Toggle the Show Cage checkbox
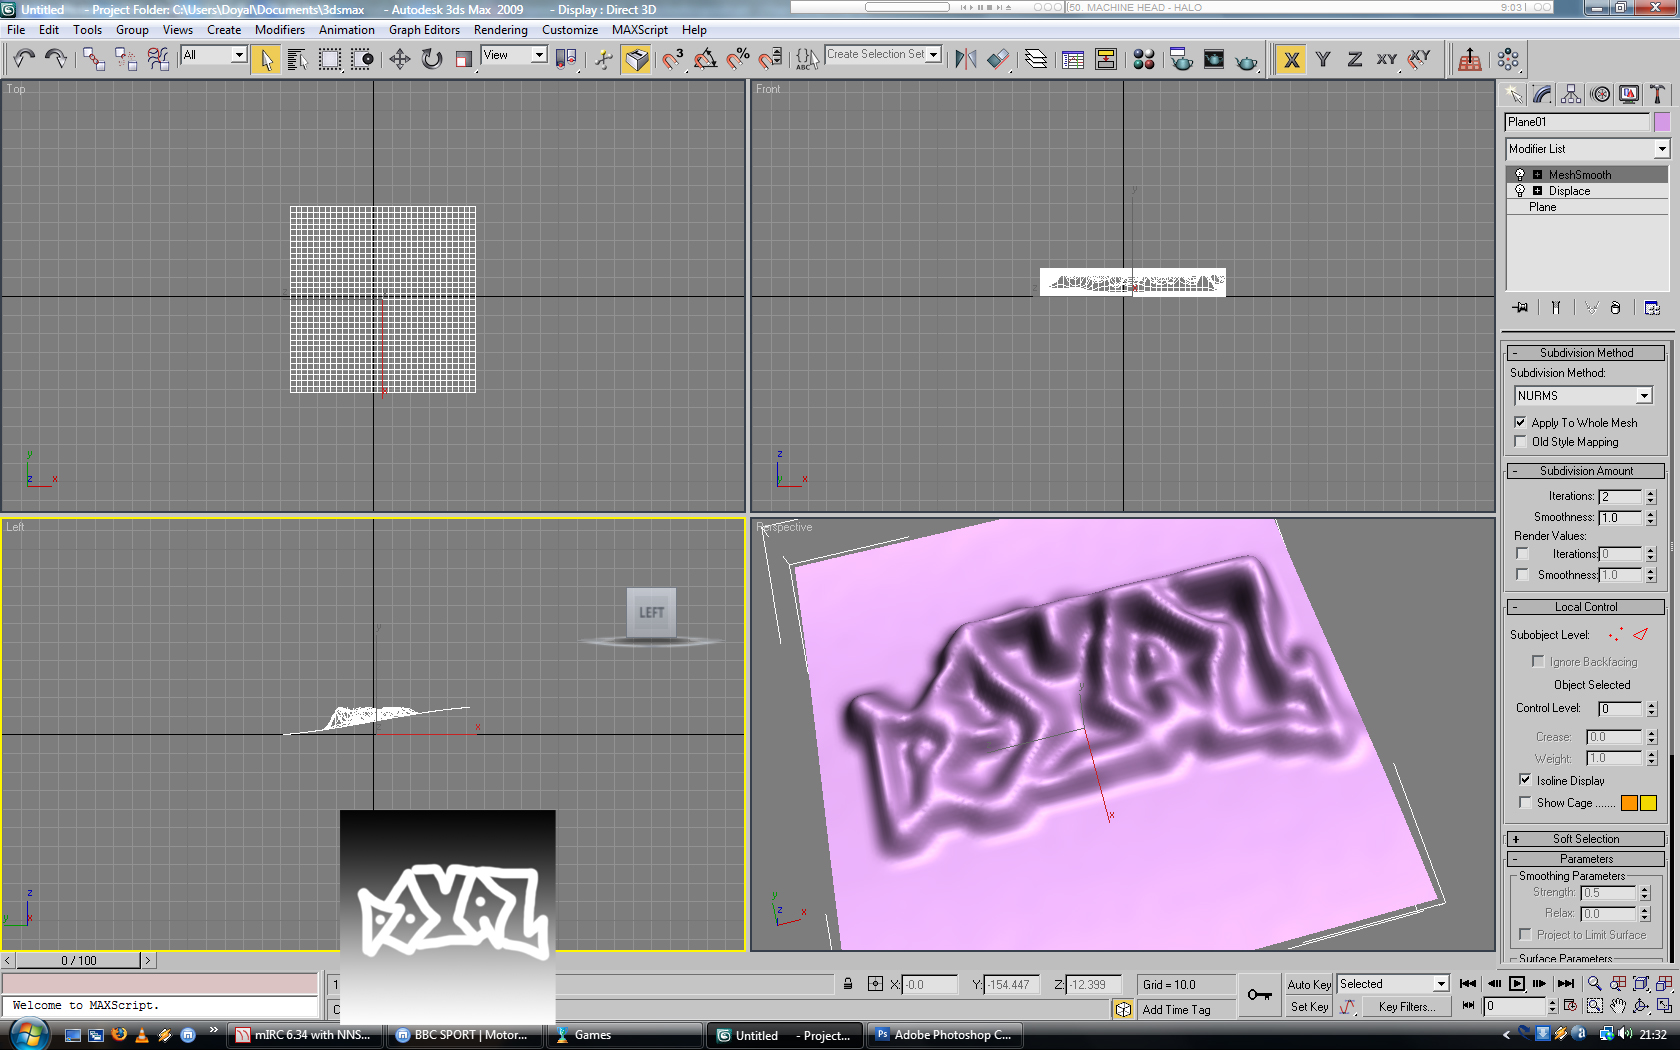The width and height of the screenshot is (1680, 1050). (1524, 802)
